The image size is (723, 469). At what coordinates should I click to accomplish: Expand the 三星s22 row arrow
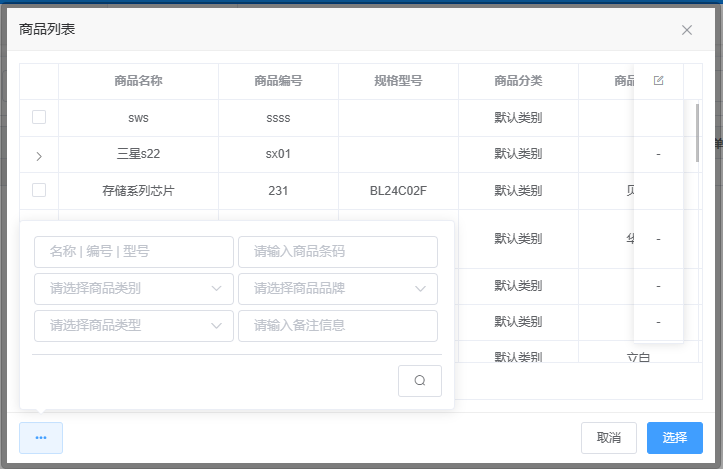click(x=39, y=155)
